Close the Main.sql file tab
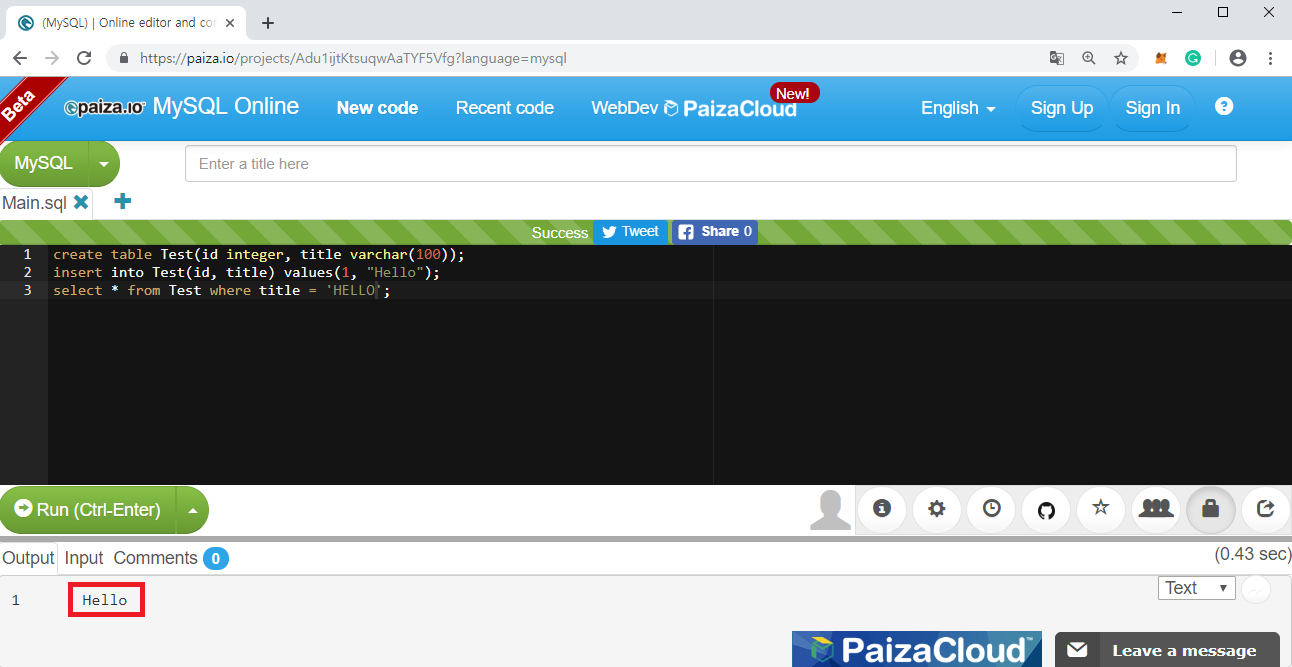 (81, 202)
